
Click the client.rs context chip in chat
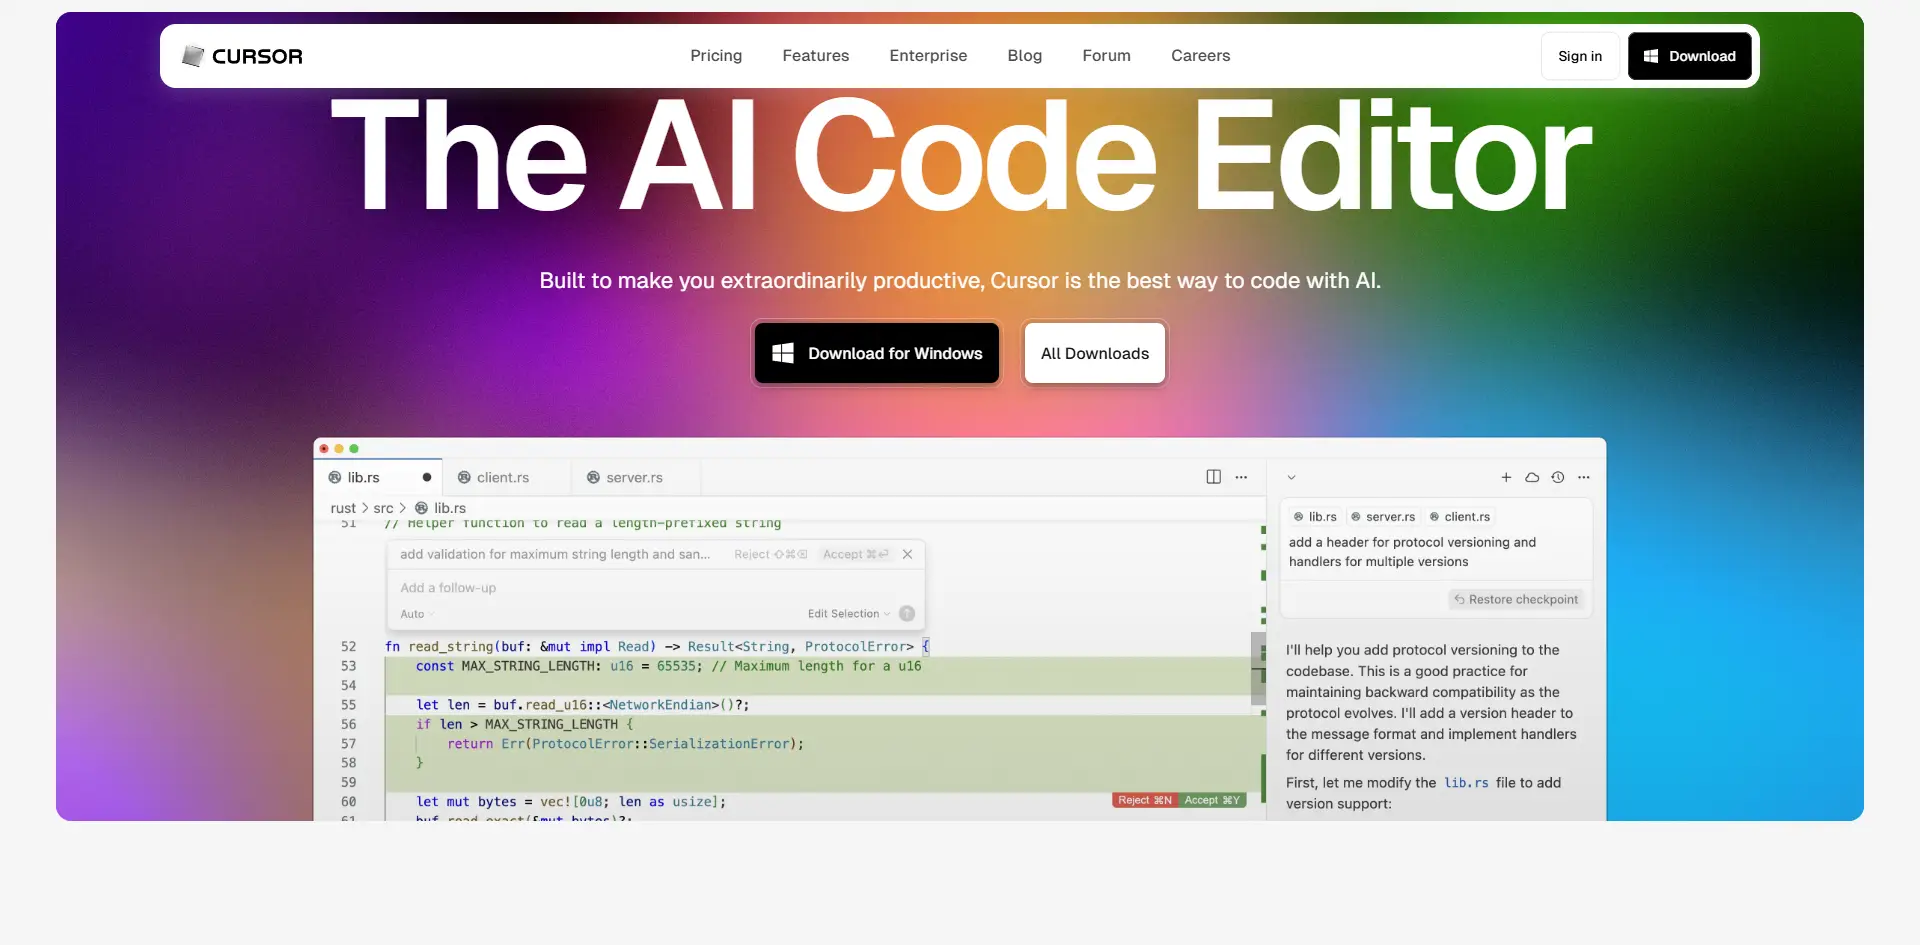[x=1460, y=517]
